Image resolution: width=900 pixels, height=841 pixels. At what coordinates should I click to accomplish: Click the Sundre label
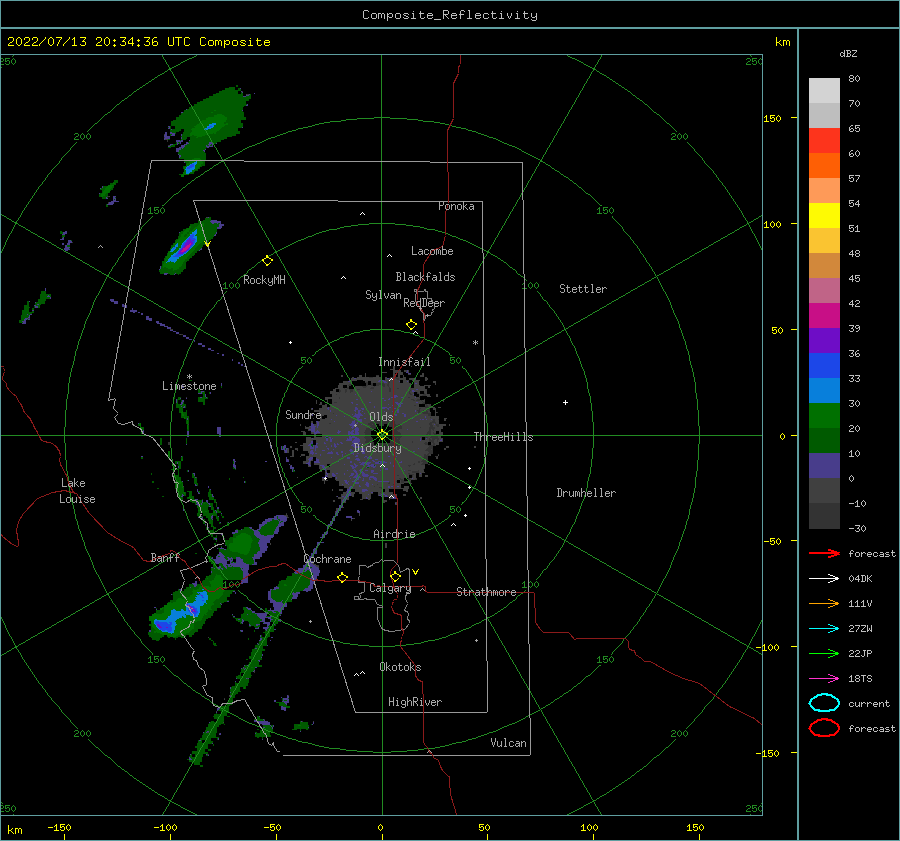pyautogui.click(x=303, y=415)
